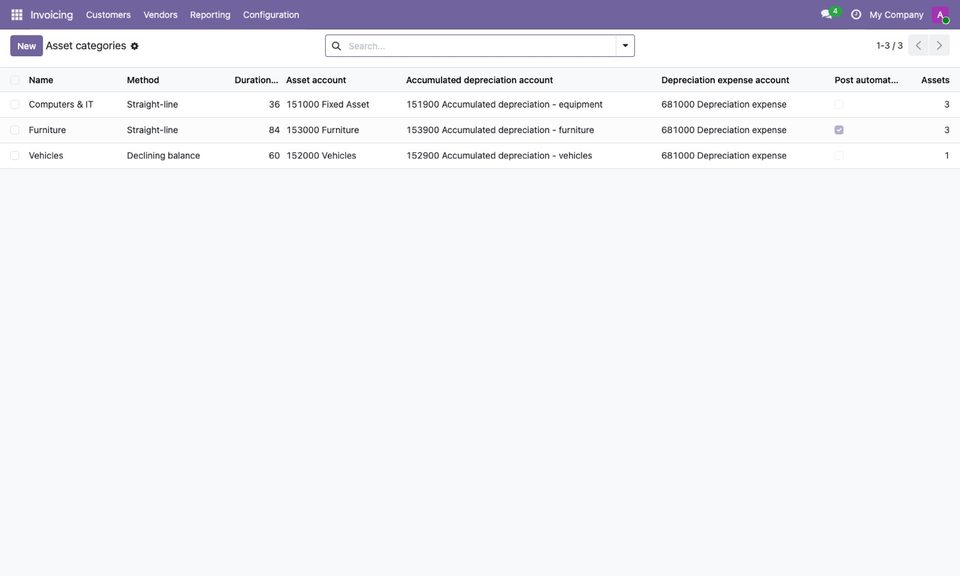Open the Configuration menu

(271, 15)
